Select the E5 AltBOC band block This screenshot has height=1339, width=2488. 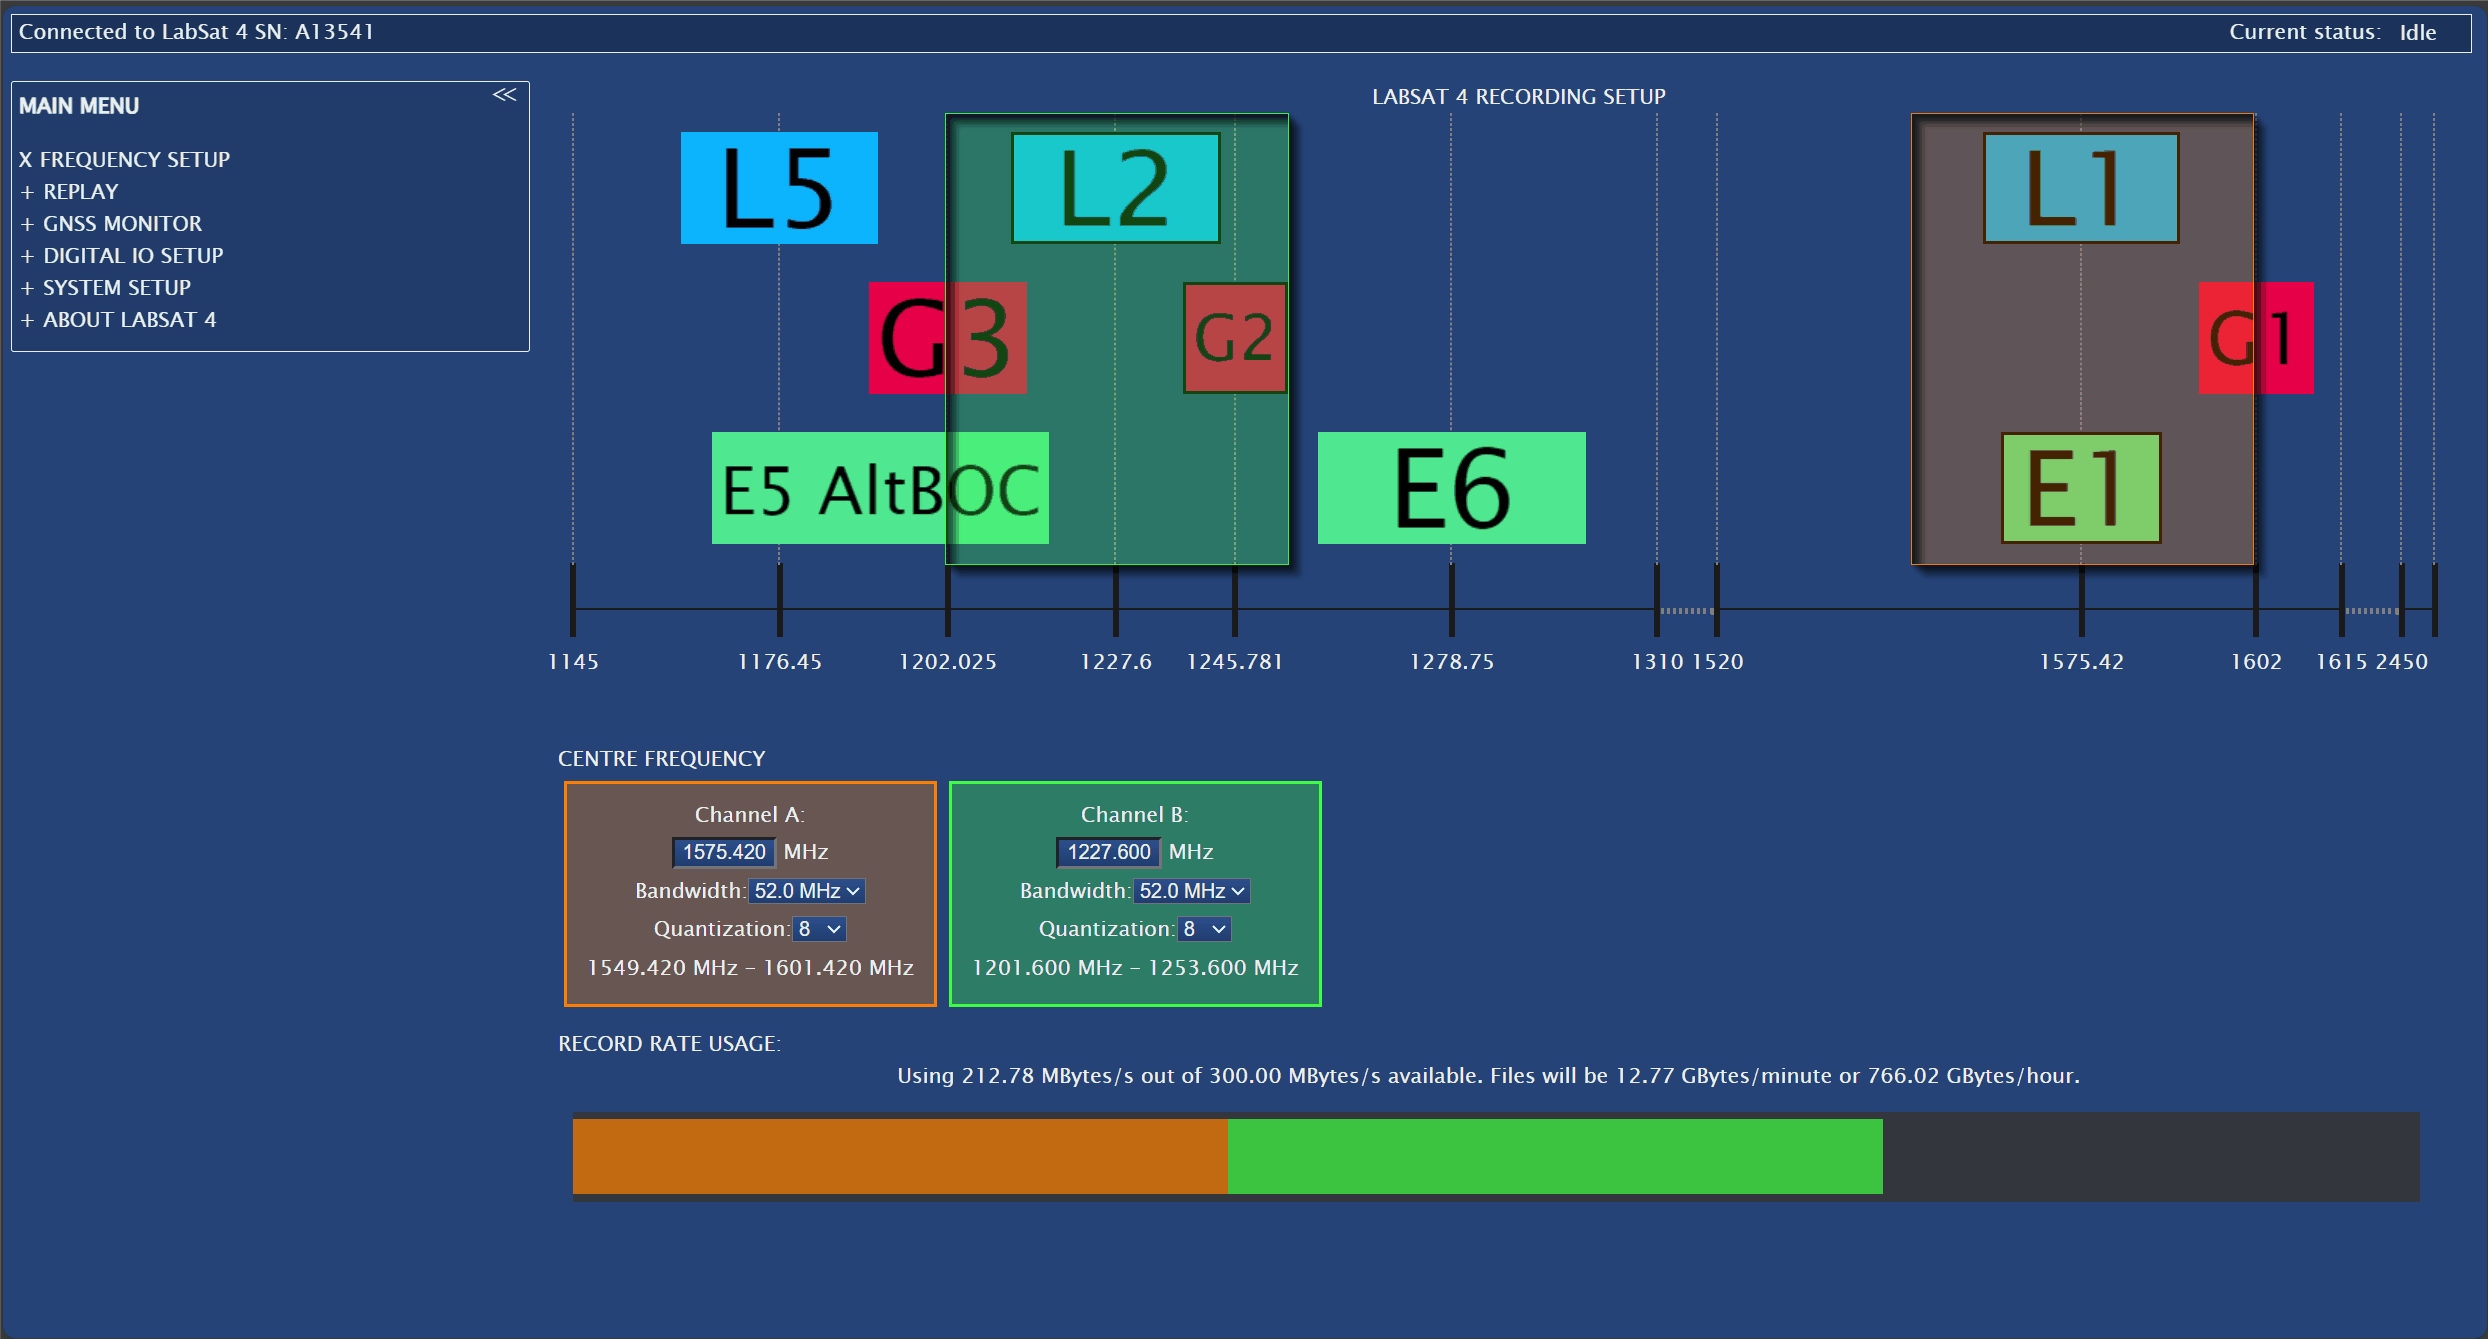pyautogui.click(x=880, y=488)
